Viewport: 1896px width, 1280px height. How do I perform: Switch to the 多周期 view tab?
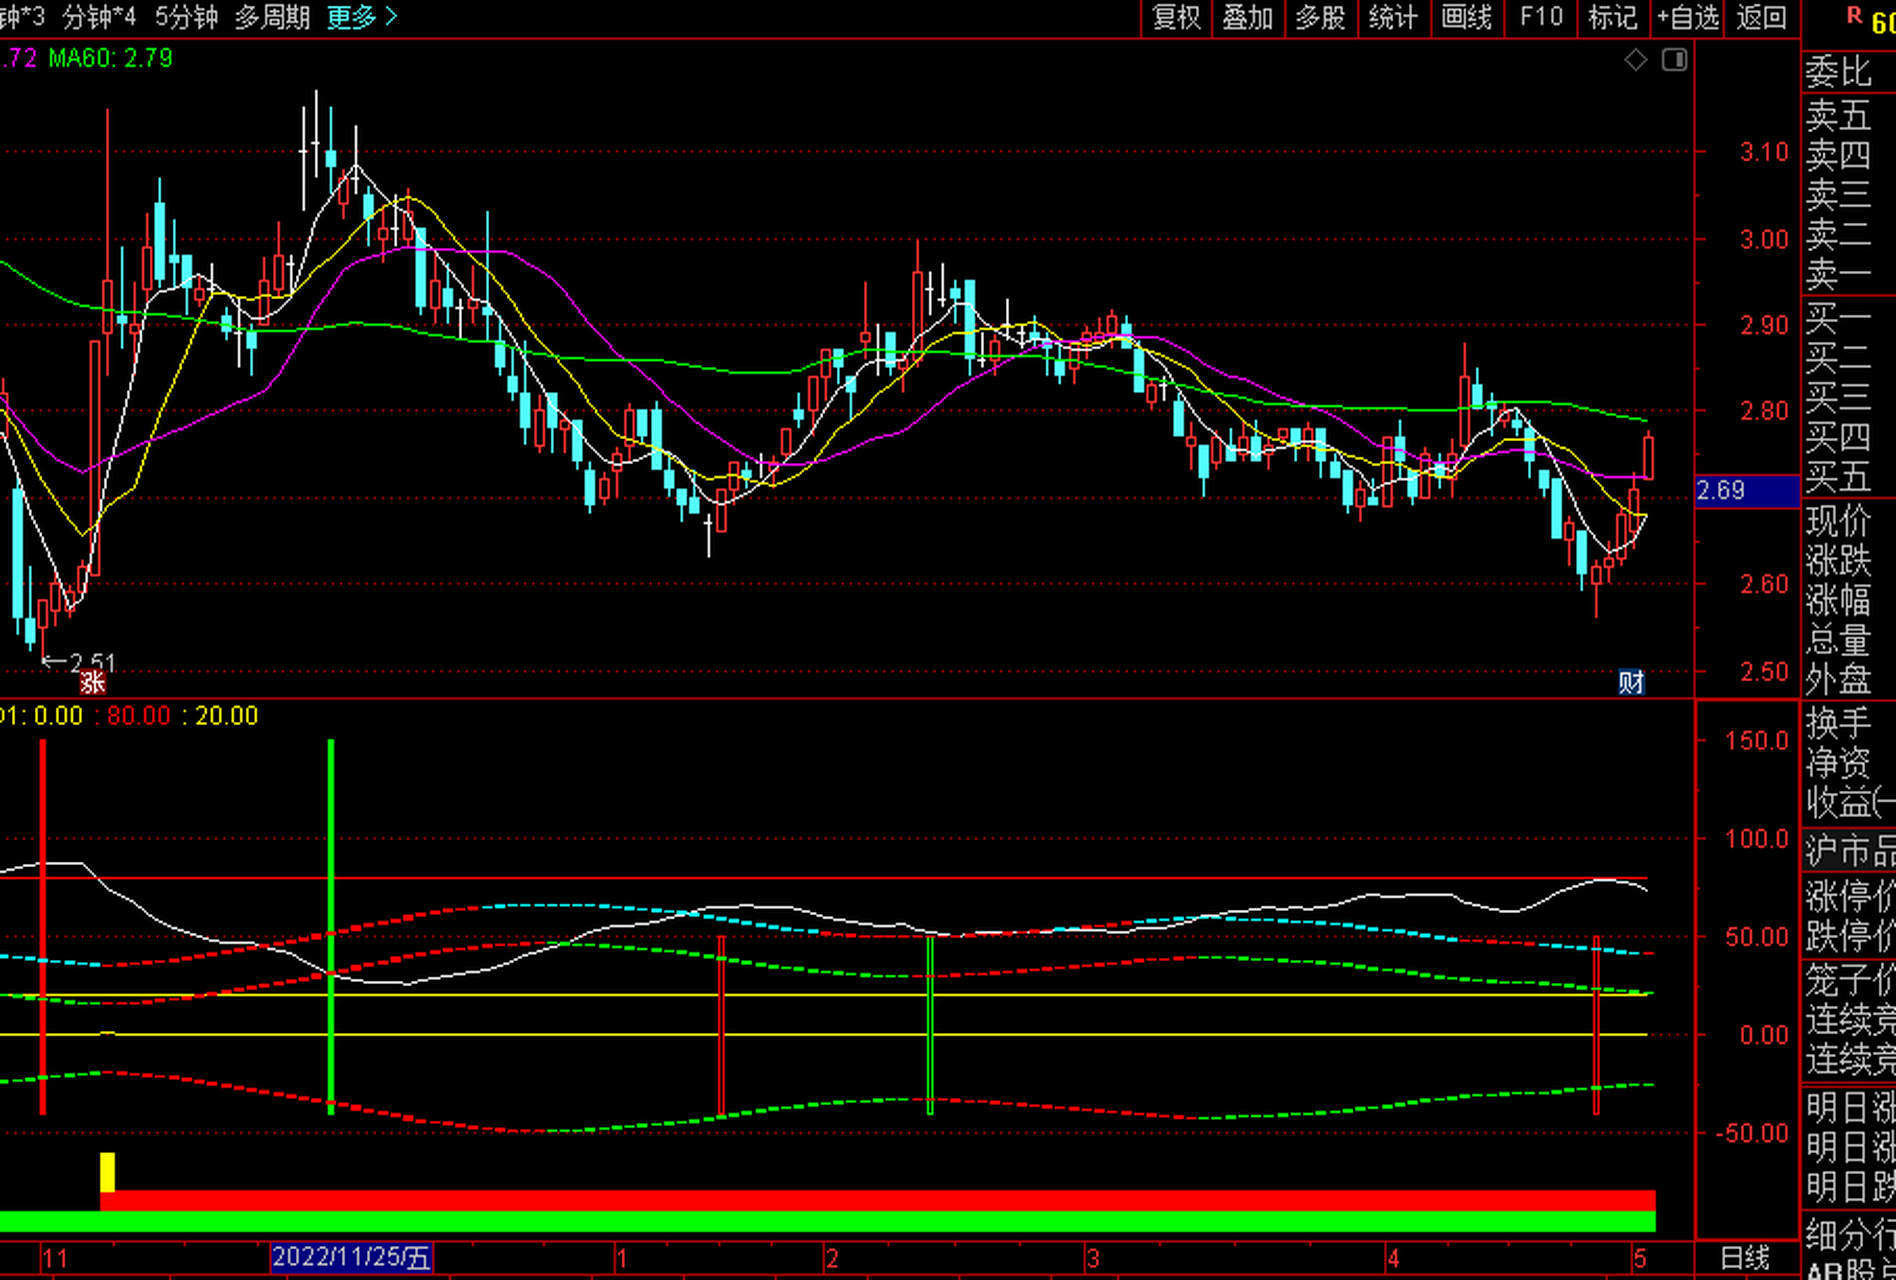pyautogui.click(x=272, y=18)
